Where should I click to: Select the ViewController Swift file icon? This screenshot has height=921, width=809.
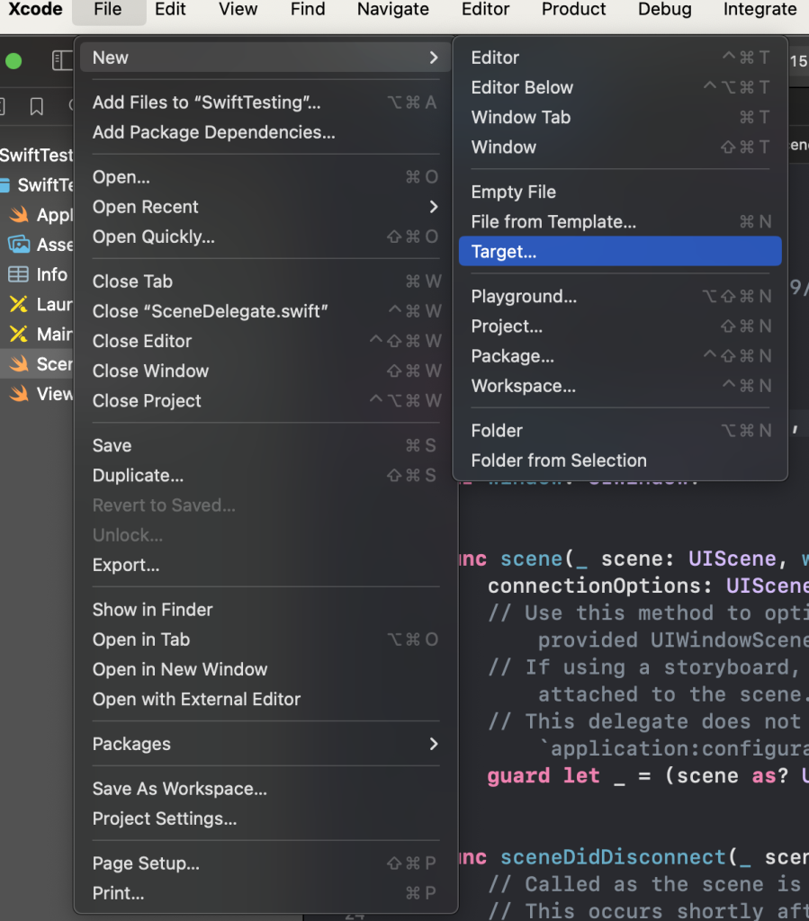pyautogui.click(x=19, y=394)
